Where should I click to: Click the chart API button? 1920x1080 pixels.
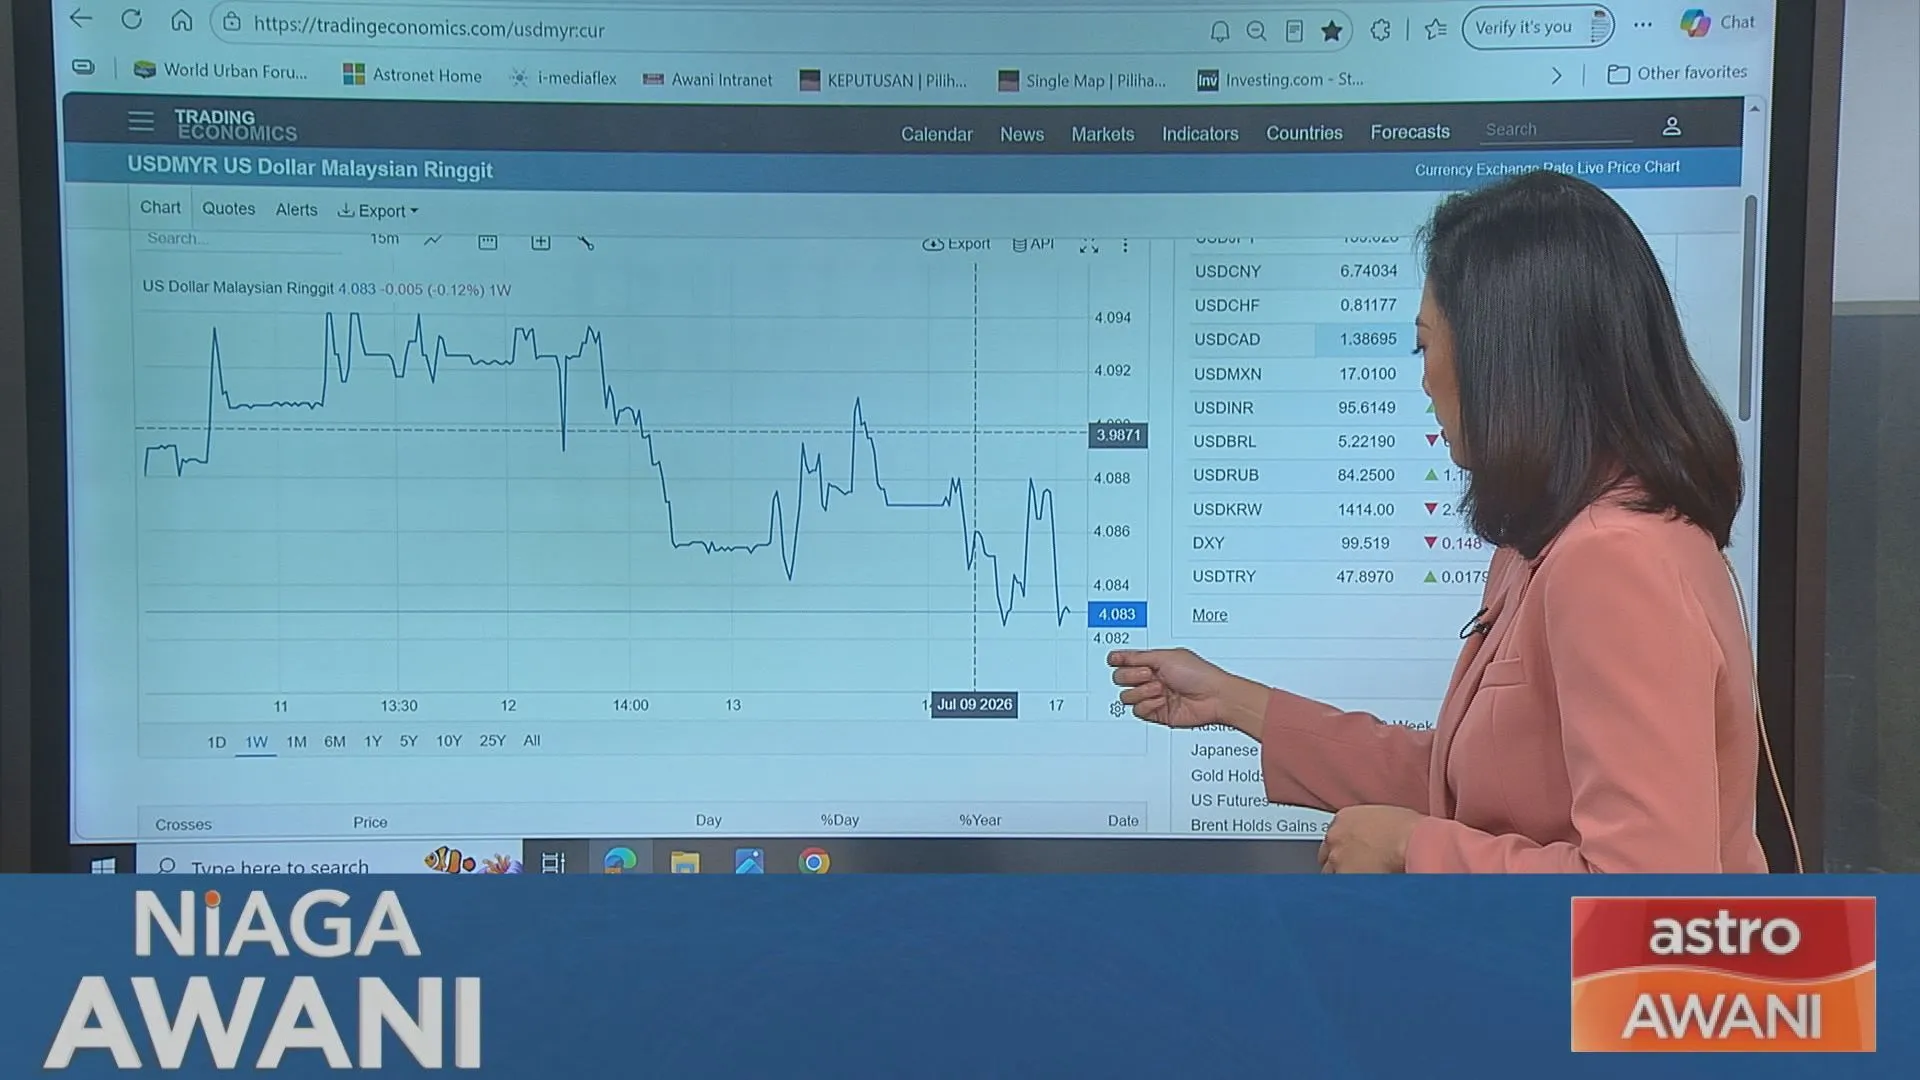[x=1033, y=244]
